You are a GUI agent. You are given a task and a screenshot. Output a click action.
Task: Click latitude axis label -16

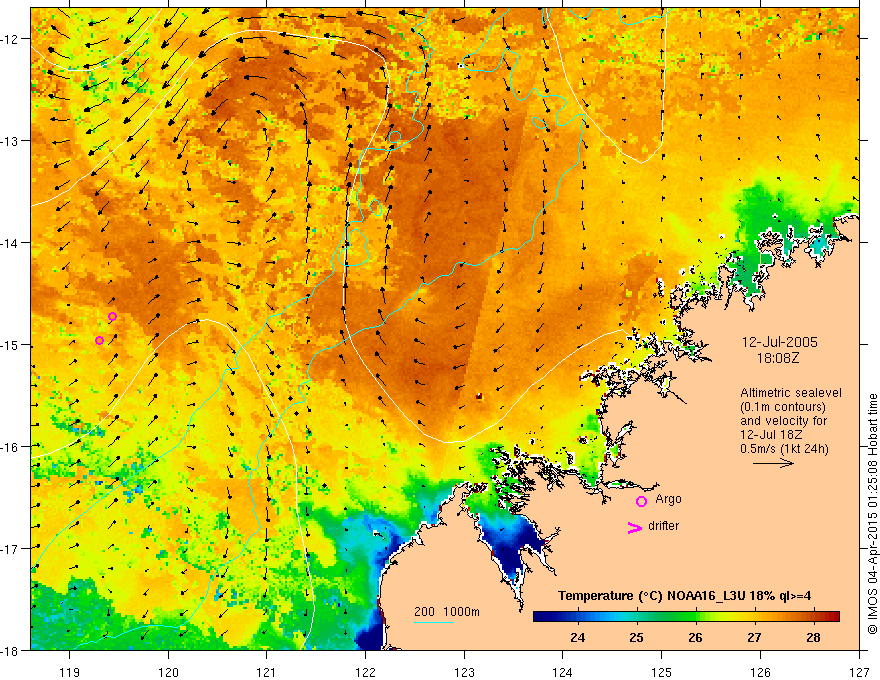tap(10, 447)
